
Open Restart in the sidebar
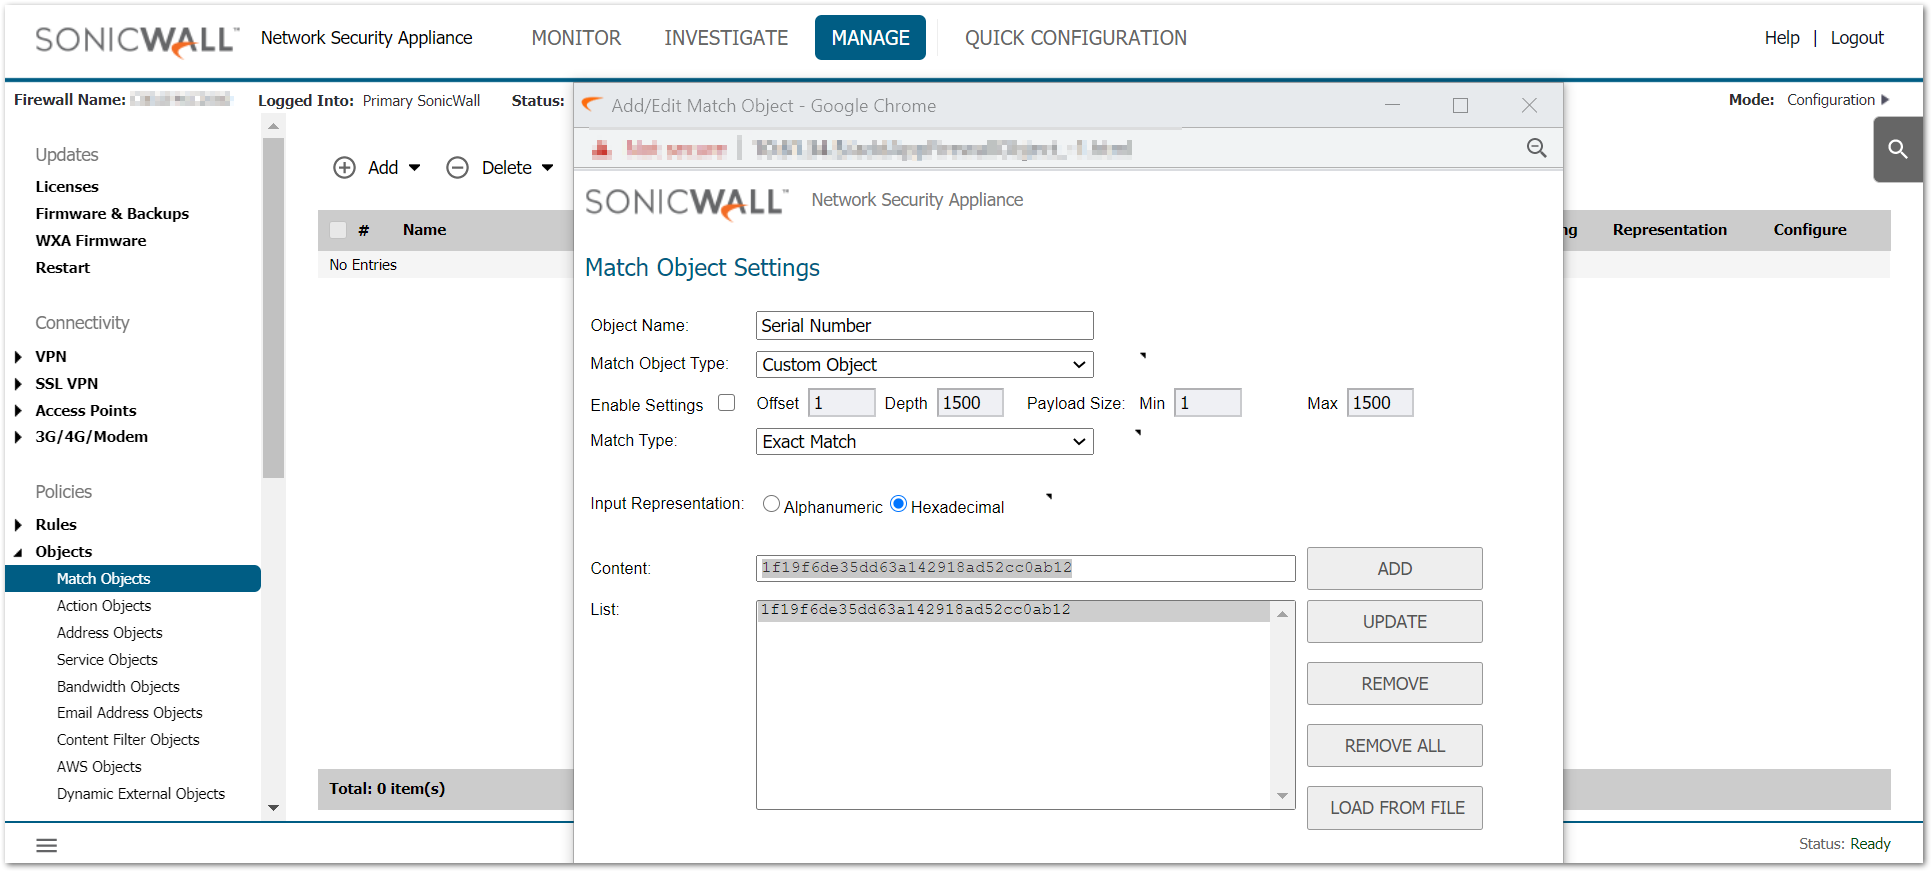coord(62,268)
